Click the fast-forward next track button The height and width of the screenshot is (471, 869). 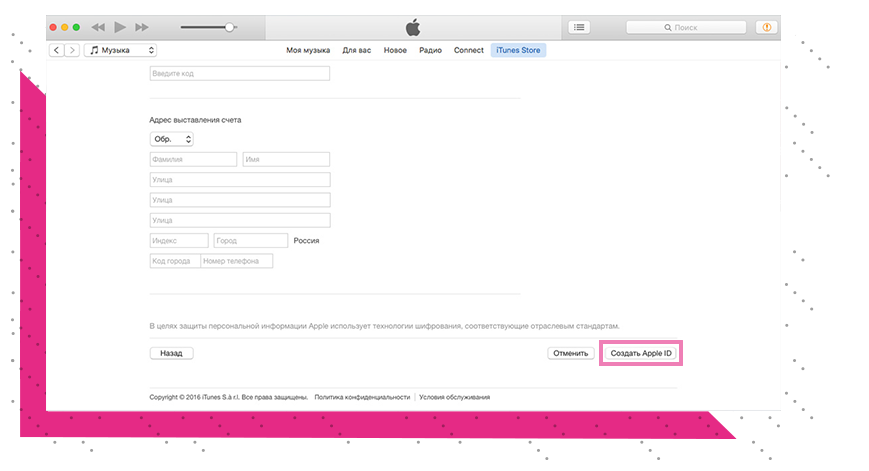click(142, 27)
